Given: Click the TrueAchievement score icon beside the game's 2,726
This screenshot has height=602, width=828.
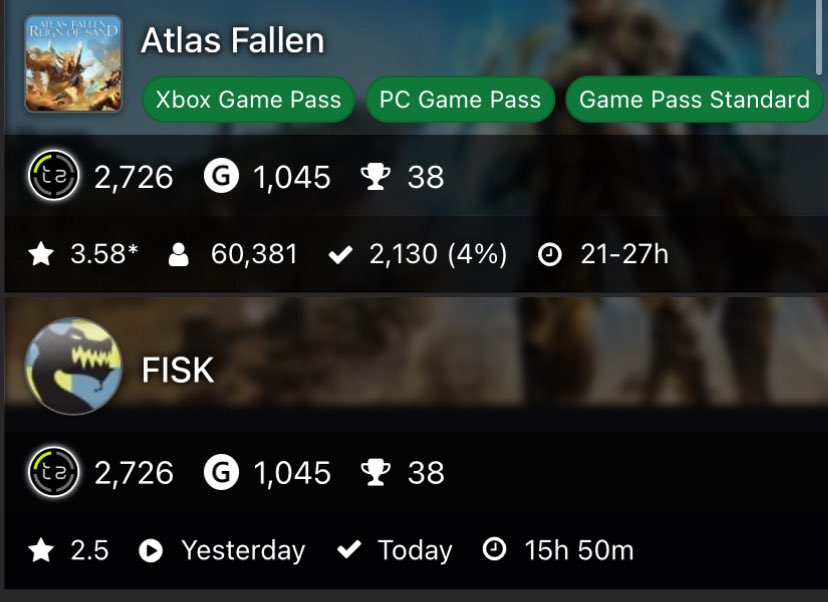Looking at the screenshot, I should tap(53, 175).
